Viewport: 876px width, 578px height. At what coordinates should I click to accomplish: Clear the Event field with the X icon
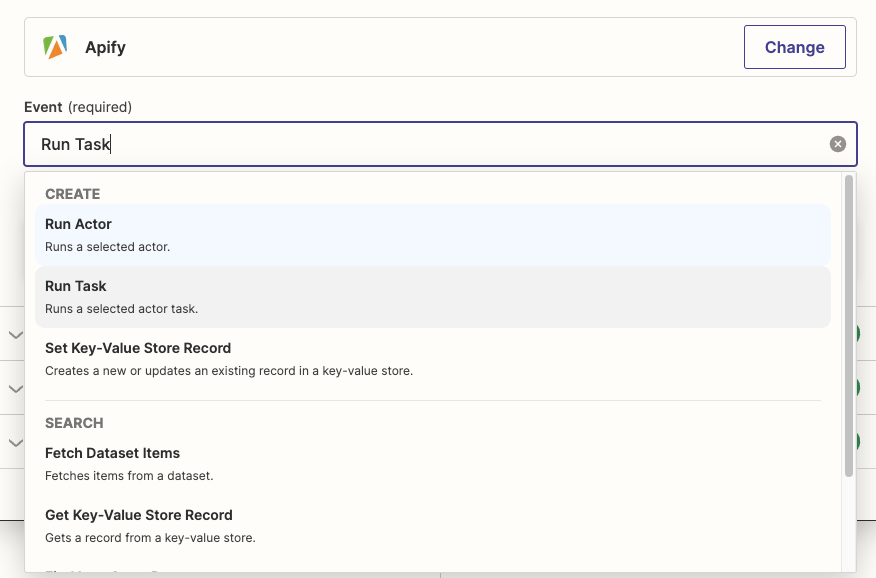click(837, 144)
